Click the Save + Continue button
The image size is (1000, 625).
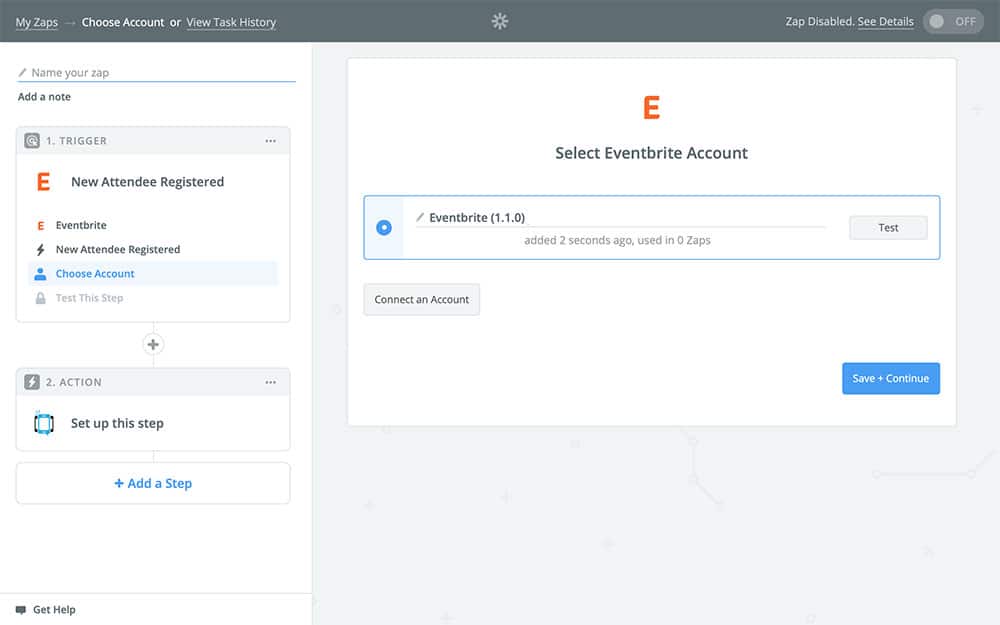(x=890, y=379)
